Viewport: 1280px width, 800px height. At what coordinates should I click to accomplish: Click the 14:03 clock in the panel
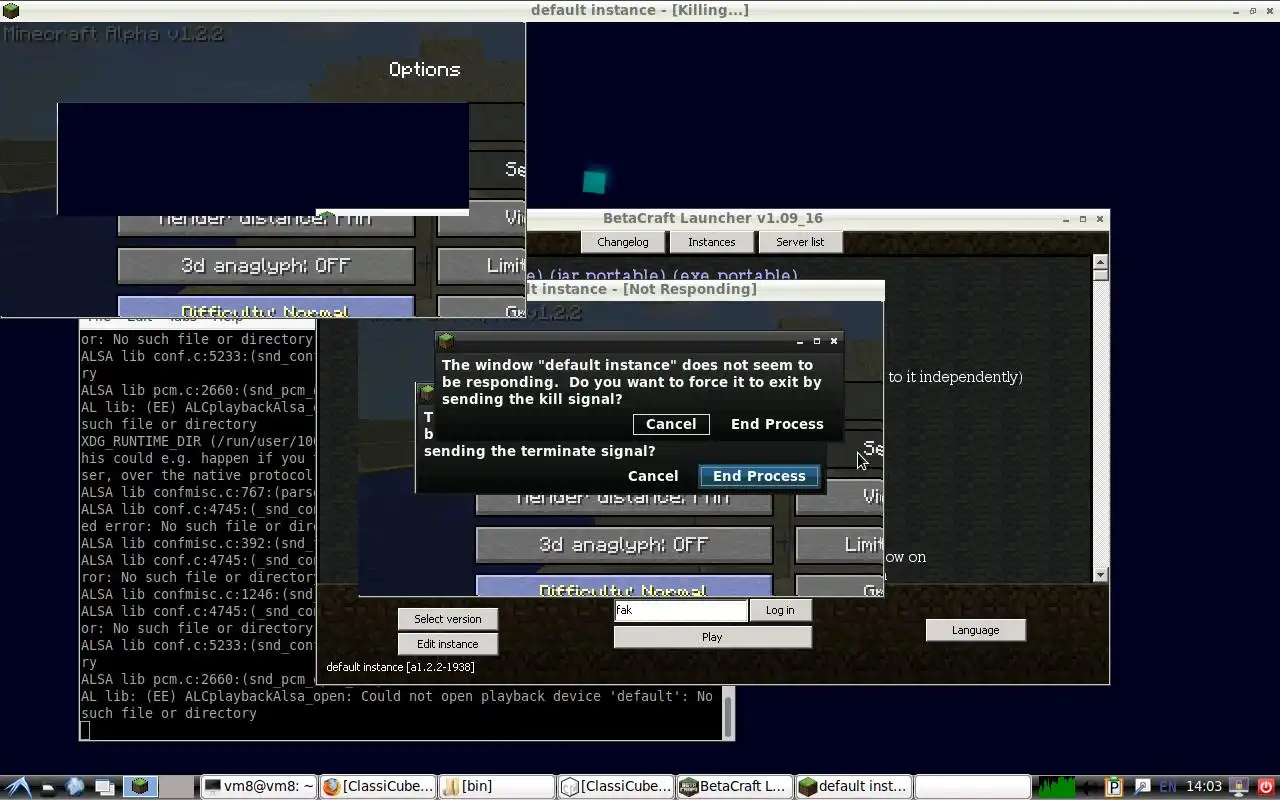[1204, 786]
